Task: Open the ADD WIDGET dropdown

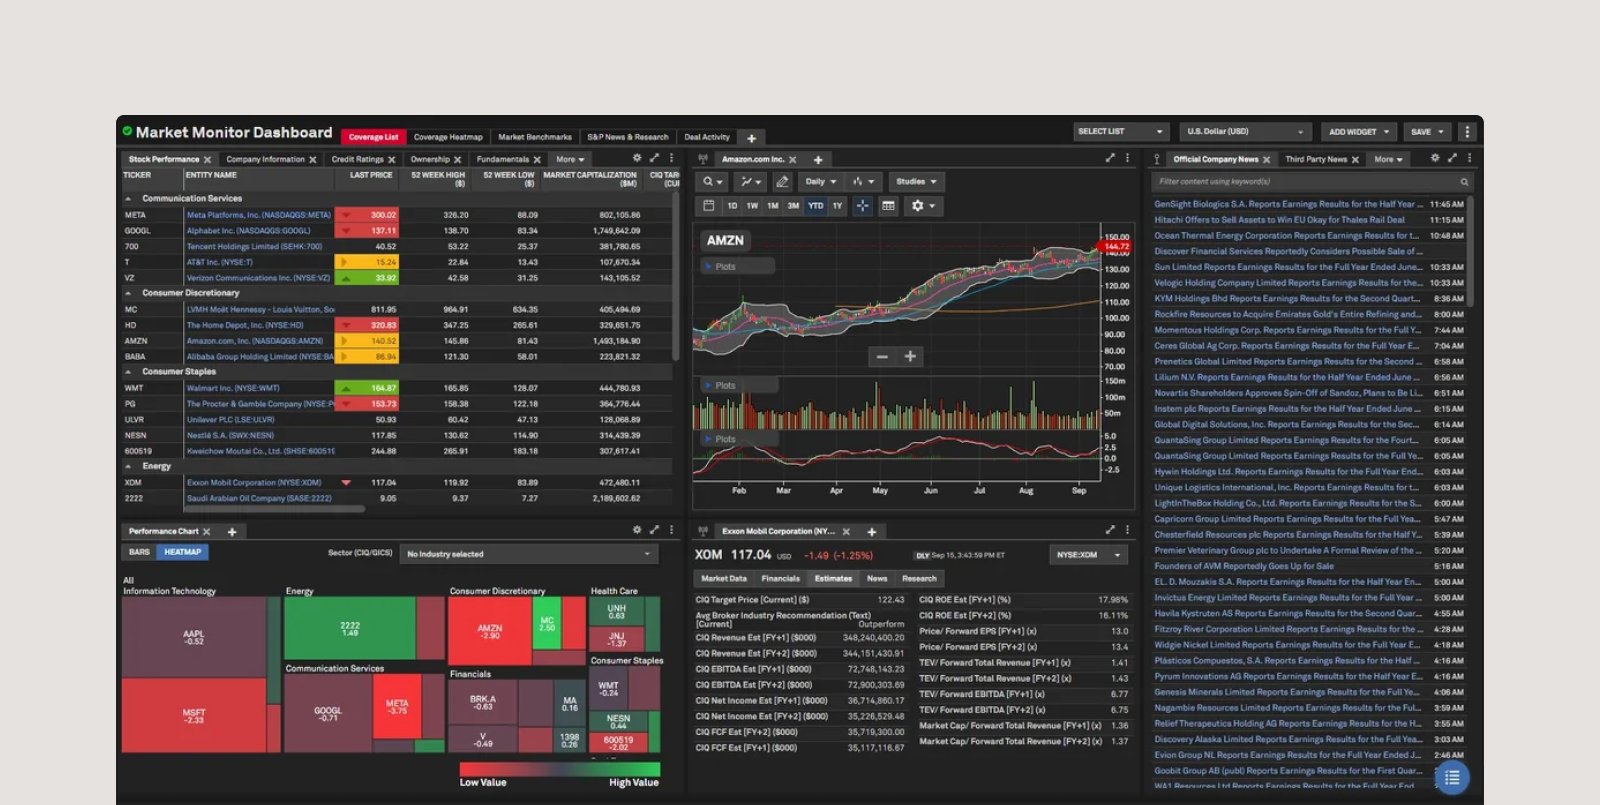Action: pyautogui.click(x=1359, y=132)
